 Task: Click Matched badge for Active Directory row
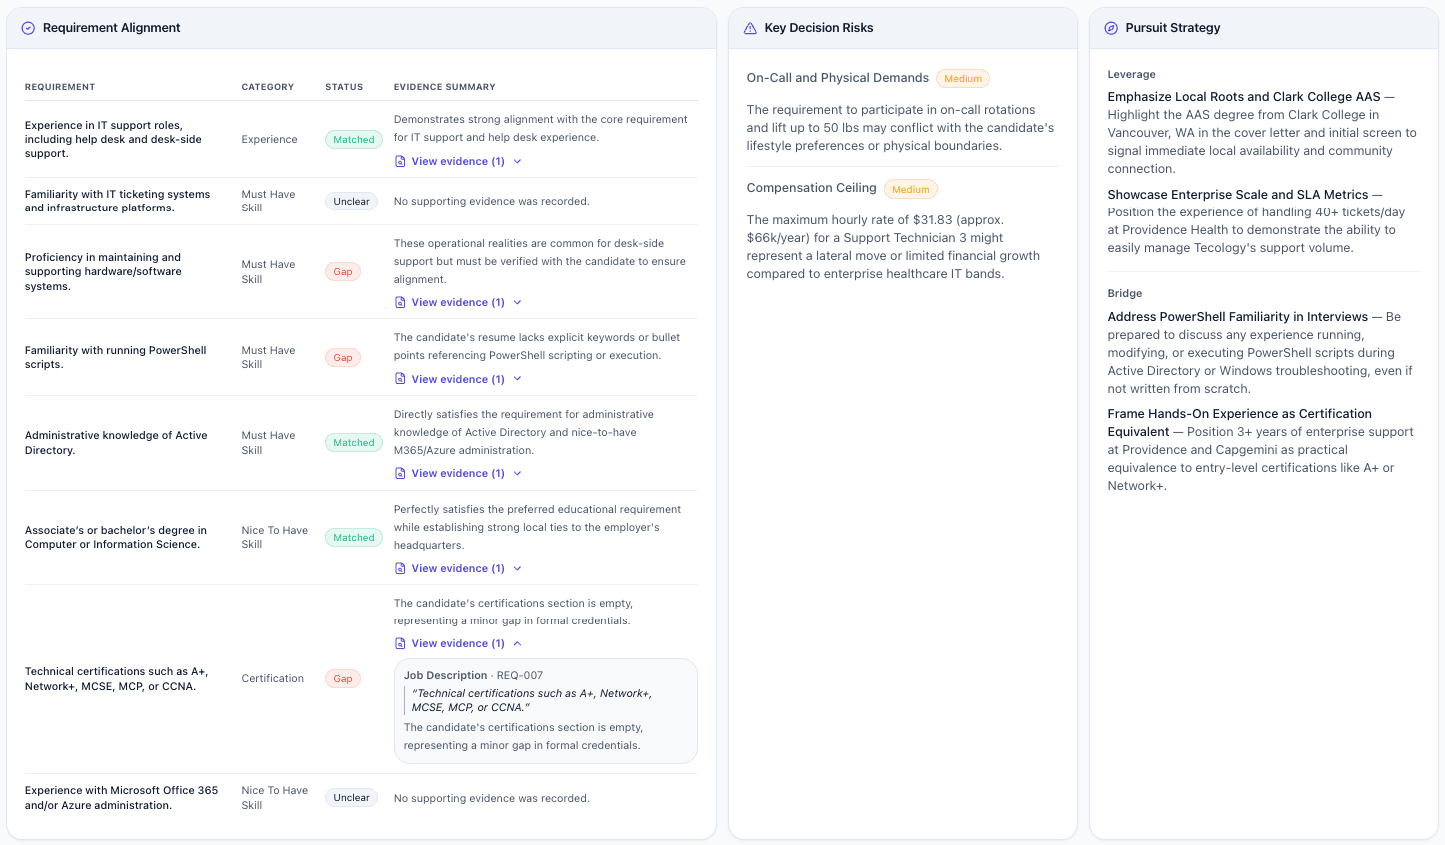[354, 443]
